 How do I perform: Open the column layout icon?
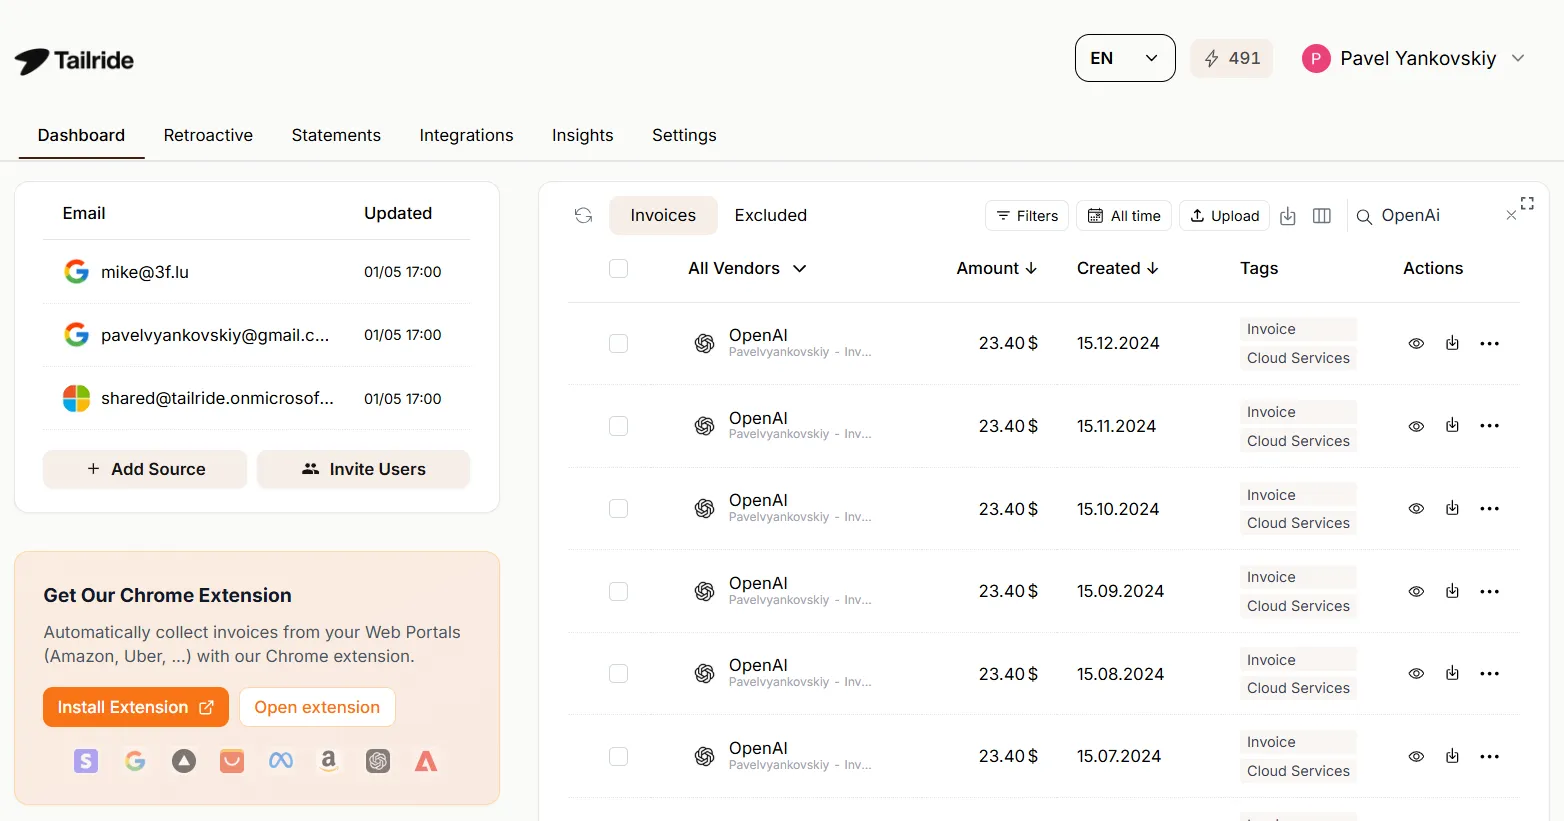[x=1322, y=216]
